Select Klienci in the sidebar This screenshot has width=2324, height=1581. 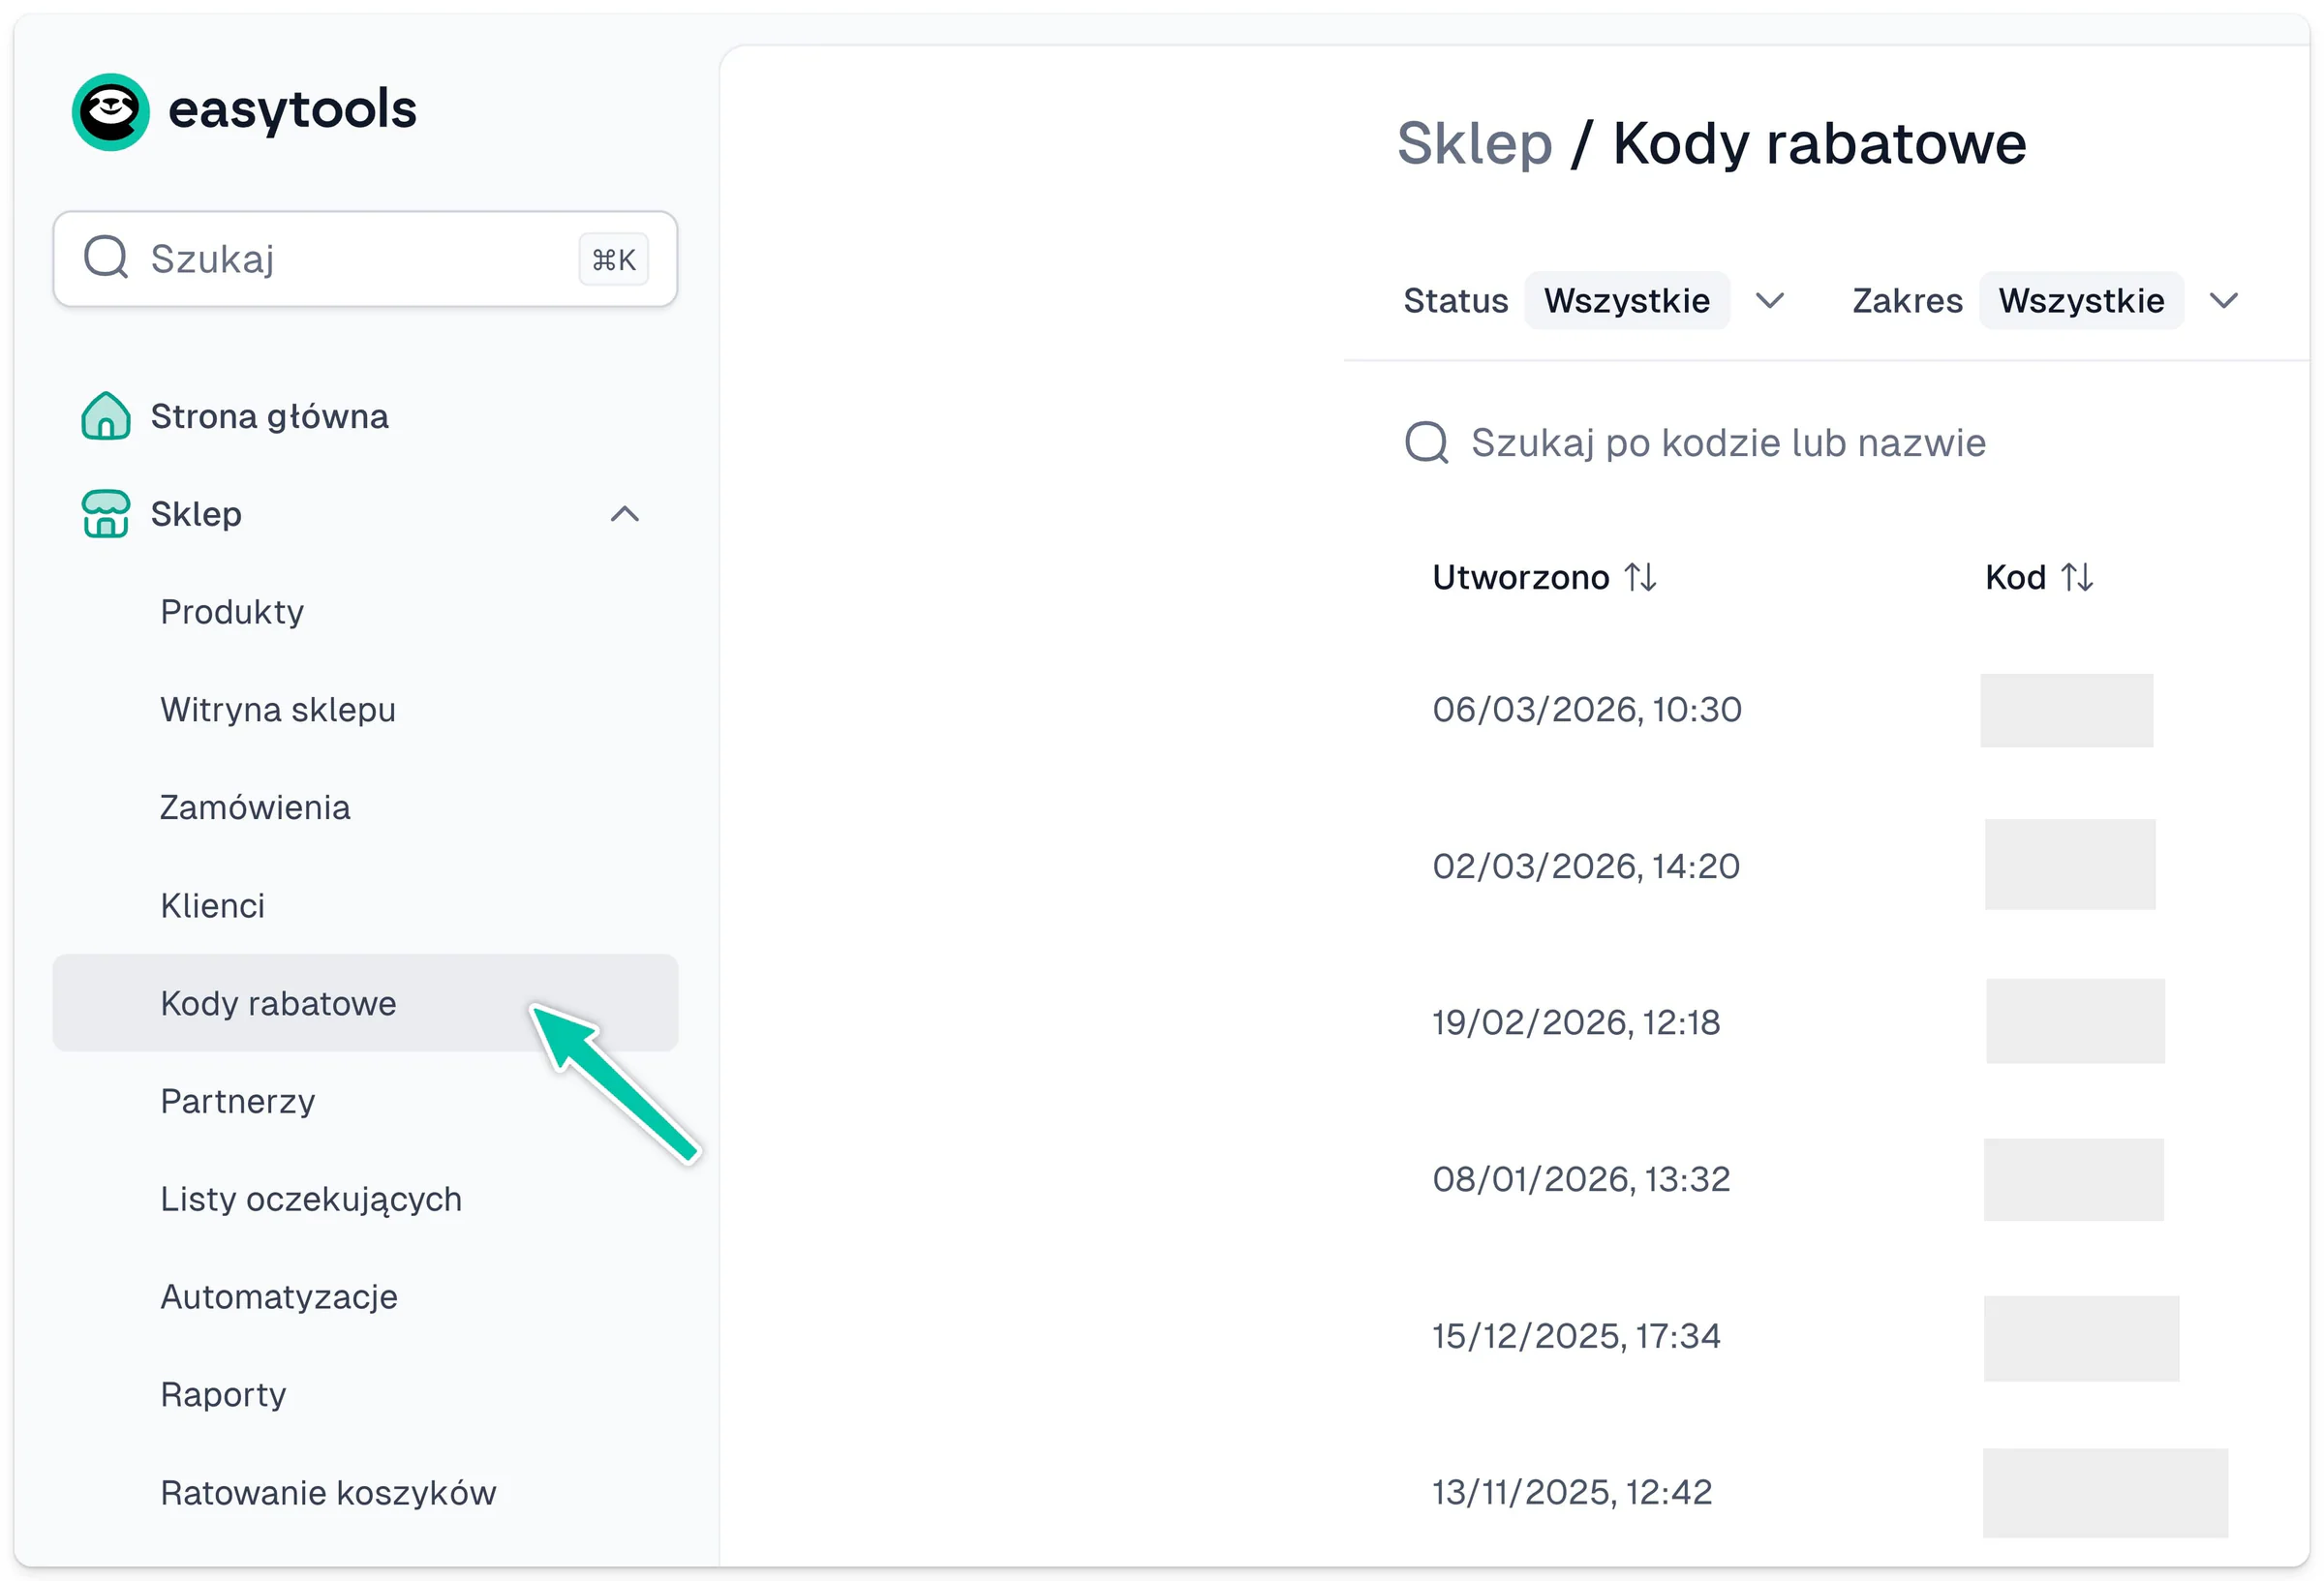pyautogui.click(x=365, y=905)
